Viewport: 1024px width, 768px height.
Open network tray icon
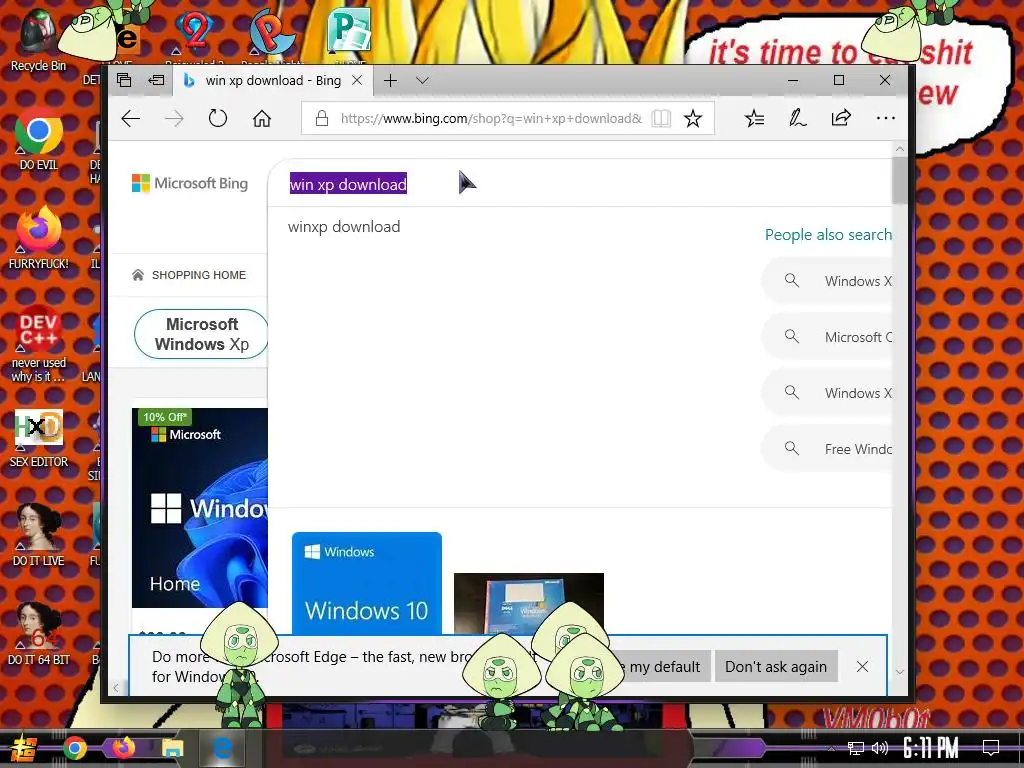[x=855, y=748]
